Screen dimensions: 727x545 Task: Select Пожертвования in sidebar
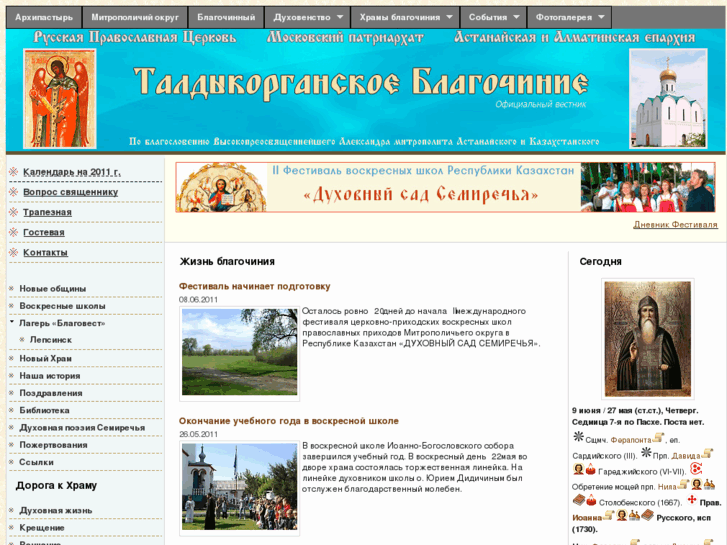[53, 445]
